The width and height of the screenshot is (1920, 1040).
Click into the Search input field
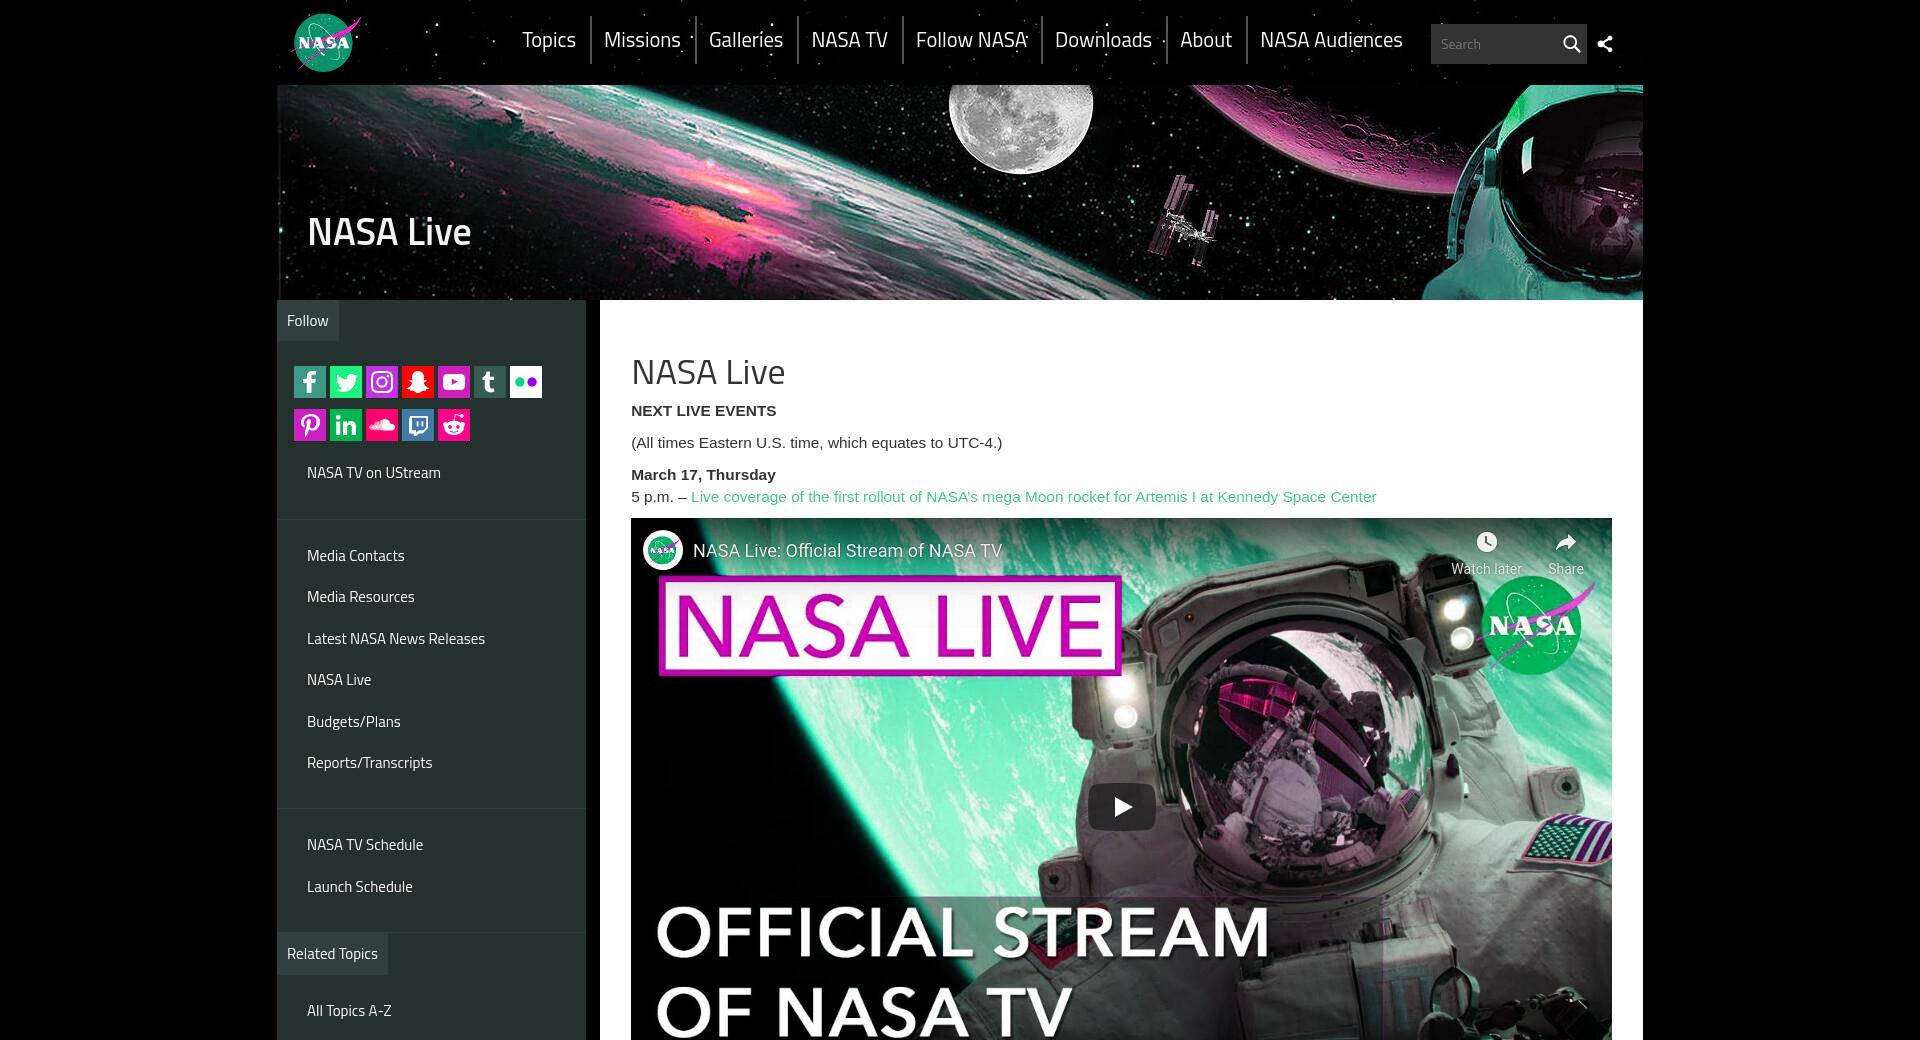1493,44
